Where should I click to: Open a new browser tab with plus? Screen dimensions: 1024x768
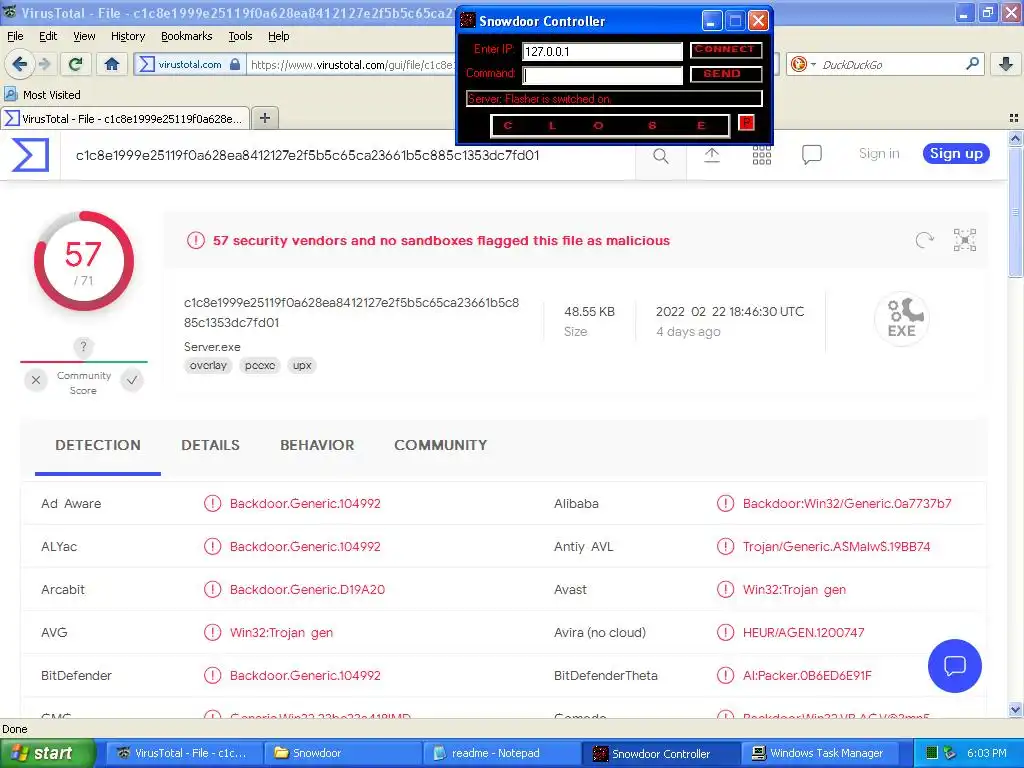[264, 118]
